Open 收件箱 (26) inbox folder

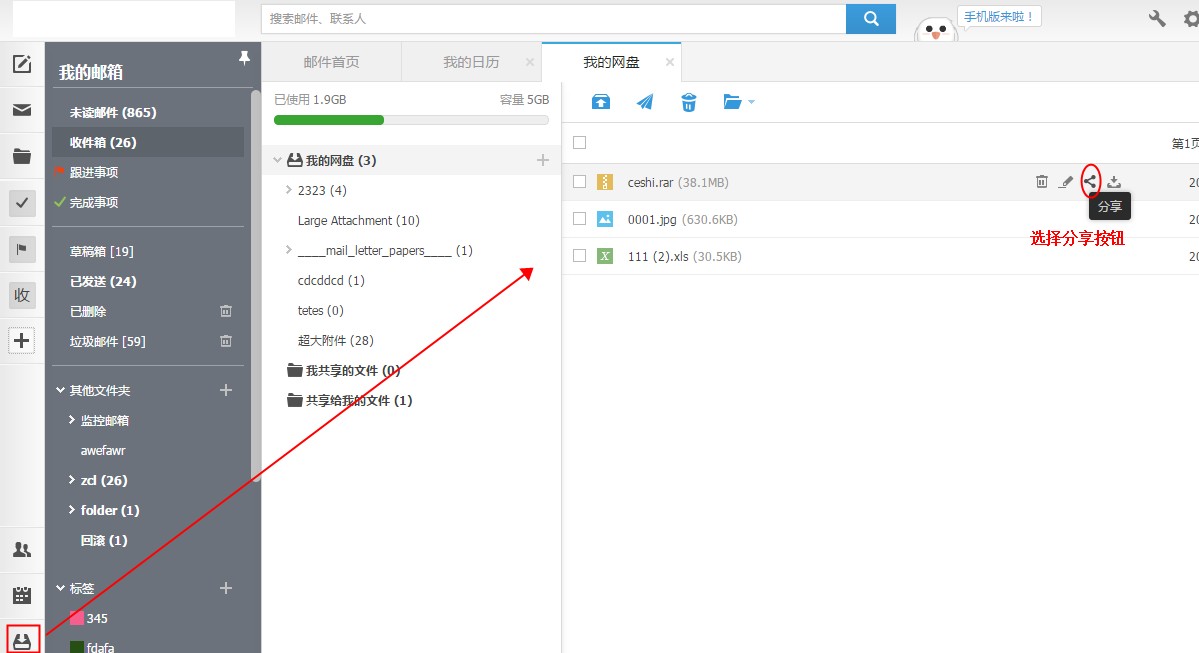103,142
